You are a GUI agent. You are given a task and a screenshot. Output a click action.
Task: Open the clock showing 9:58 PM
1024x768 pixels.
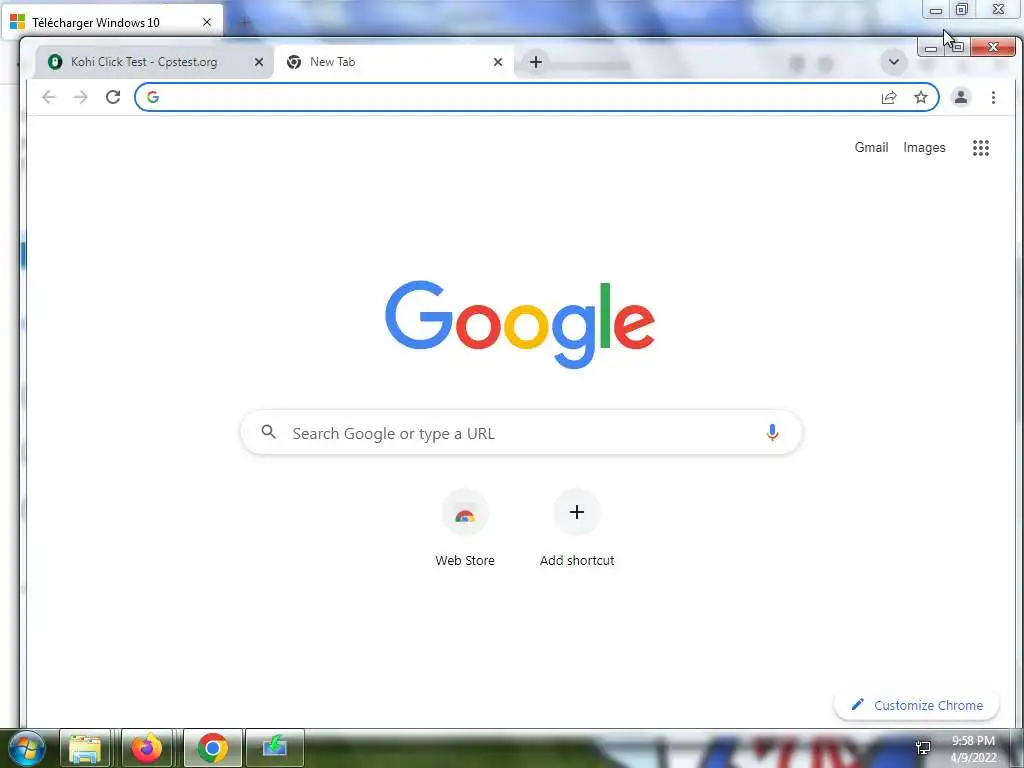click(973, 748)
